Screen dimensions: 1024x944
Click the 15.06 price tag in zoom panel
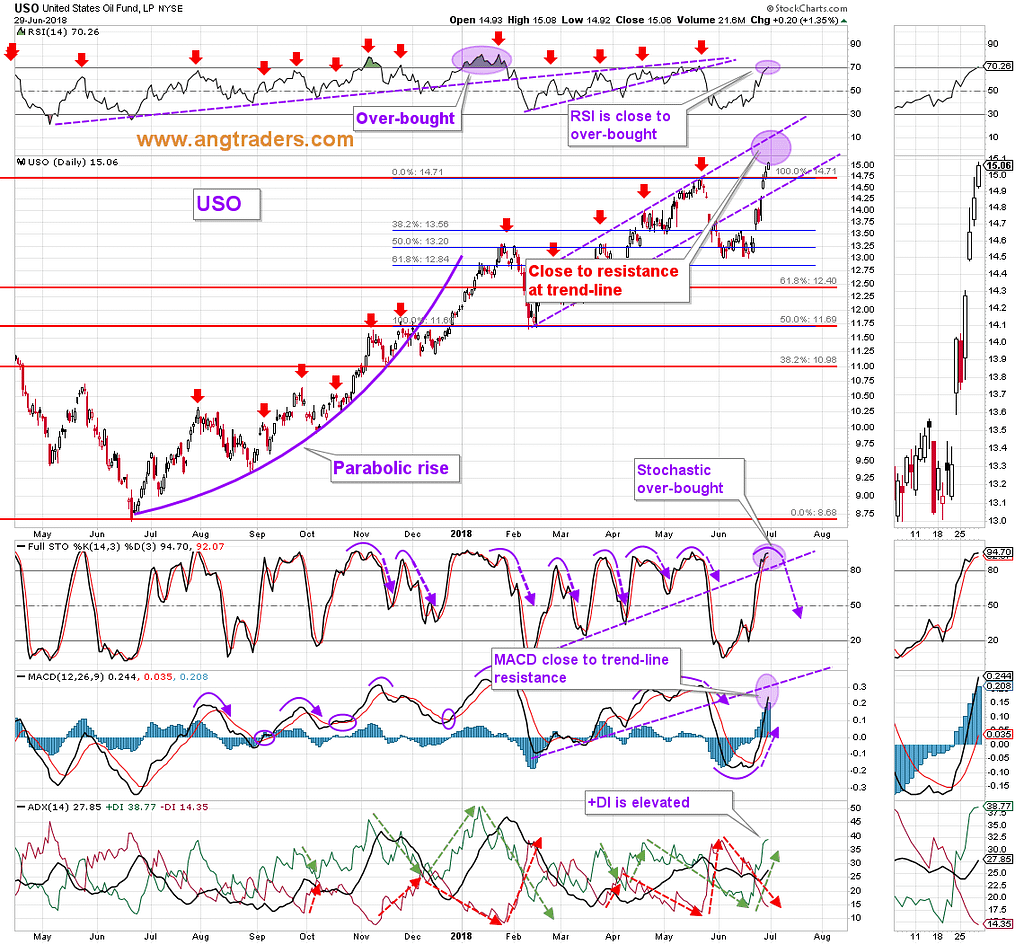1000,166
